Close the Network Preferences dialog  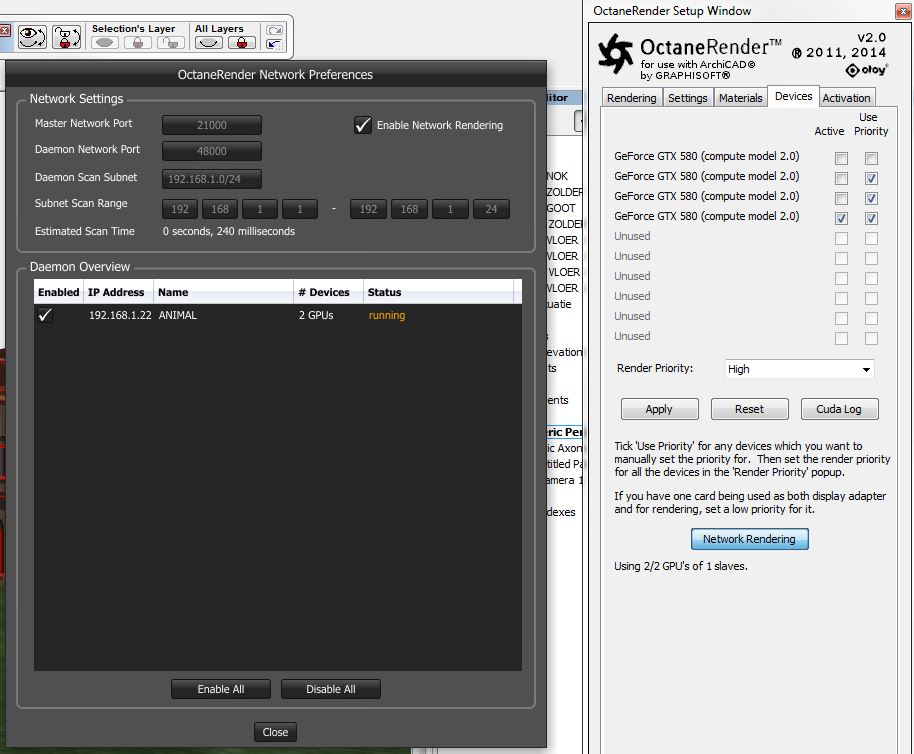[275, 732]
